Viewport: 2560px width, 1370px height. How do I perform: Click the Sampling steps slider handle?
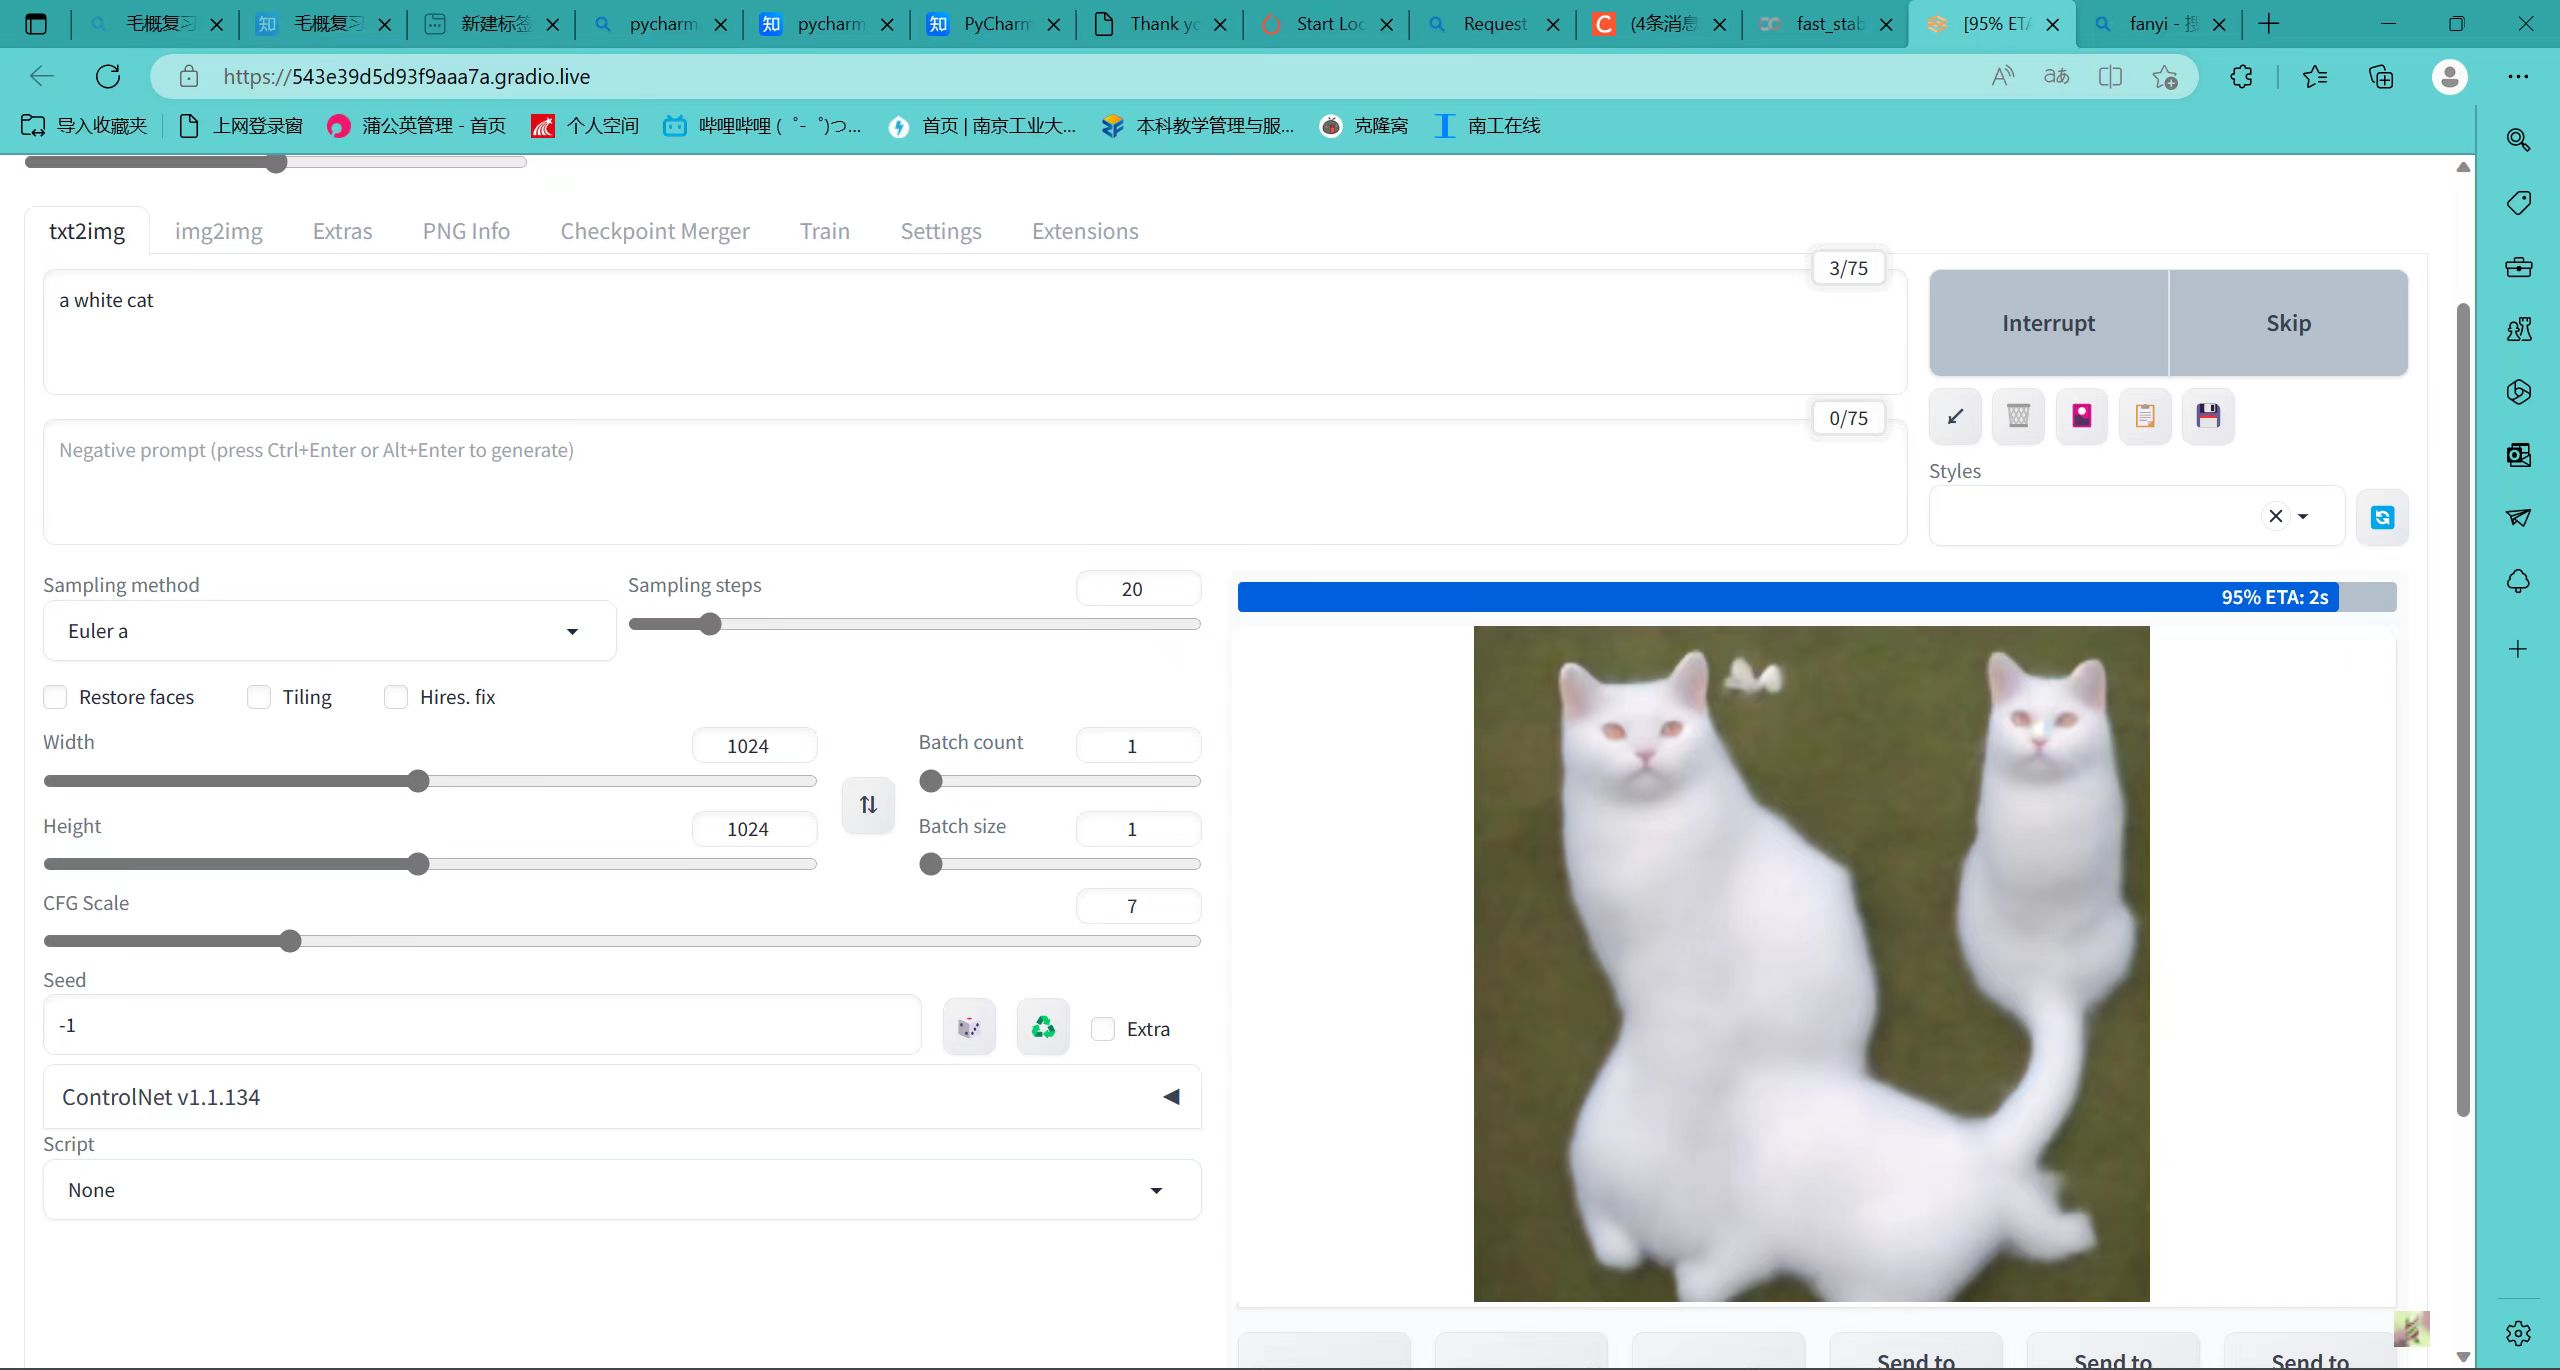pyautogui.click(x=710, y=625)
